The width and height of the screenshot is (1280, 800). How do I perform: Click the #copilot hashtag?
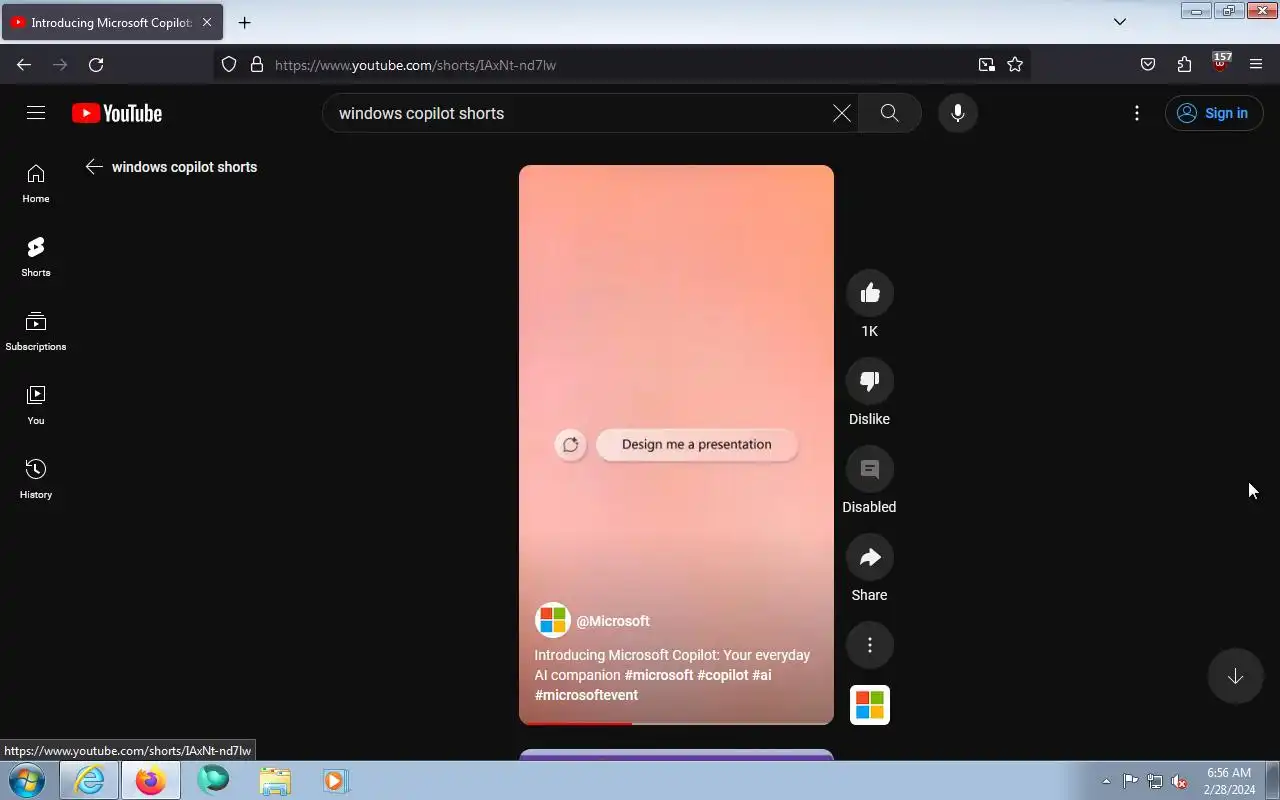pyautogui.click(x=723, y=675)
